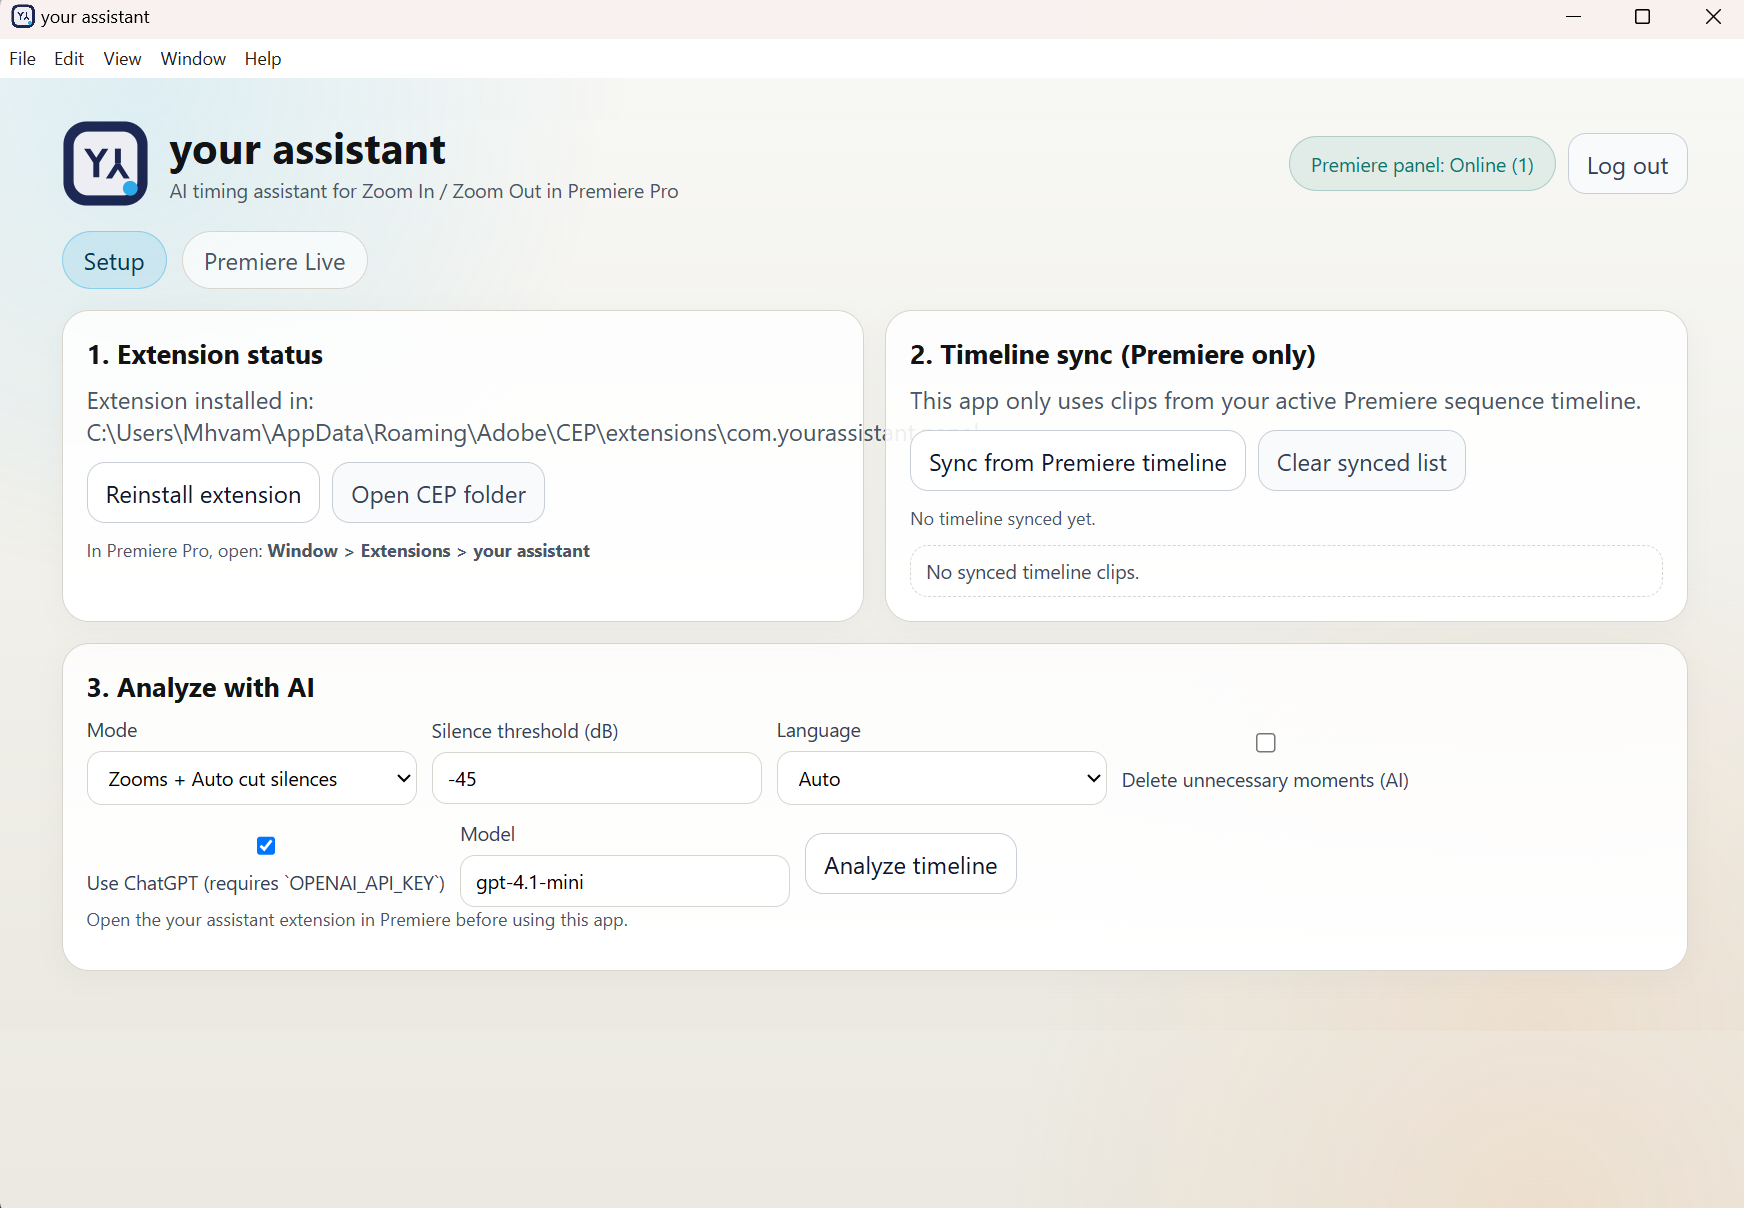Disable the Use ChatGPT checkbox
The width and height of the screenshot is (1744, 1208).
click(x=265, y=845)
